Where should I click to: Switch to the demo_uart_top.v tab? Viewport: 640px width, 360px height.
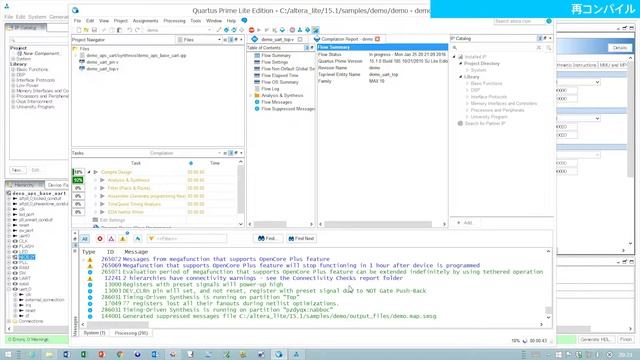(277, 40)
